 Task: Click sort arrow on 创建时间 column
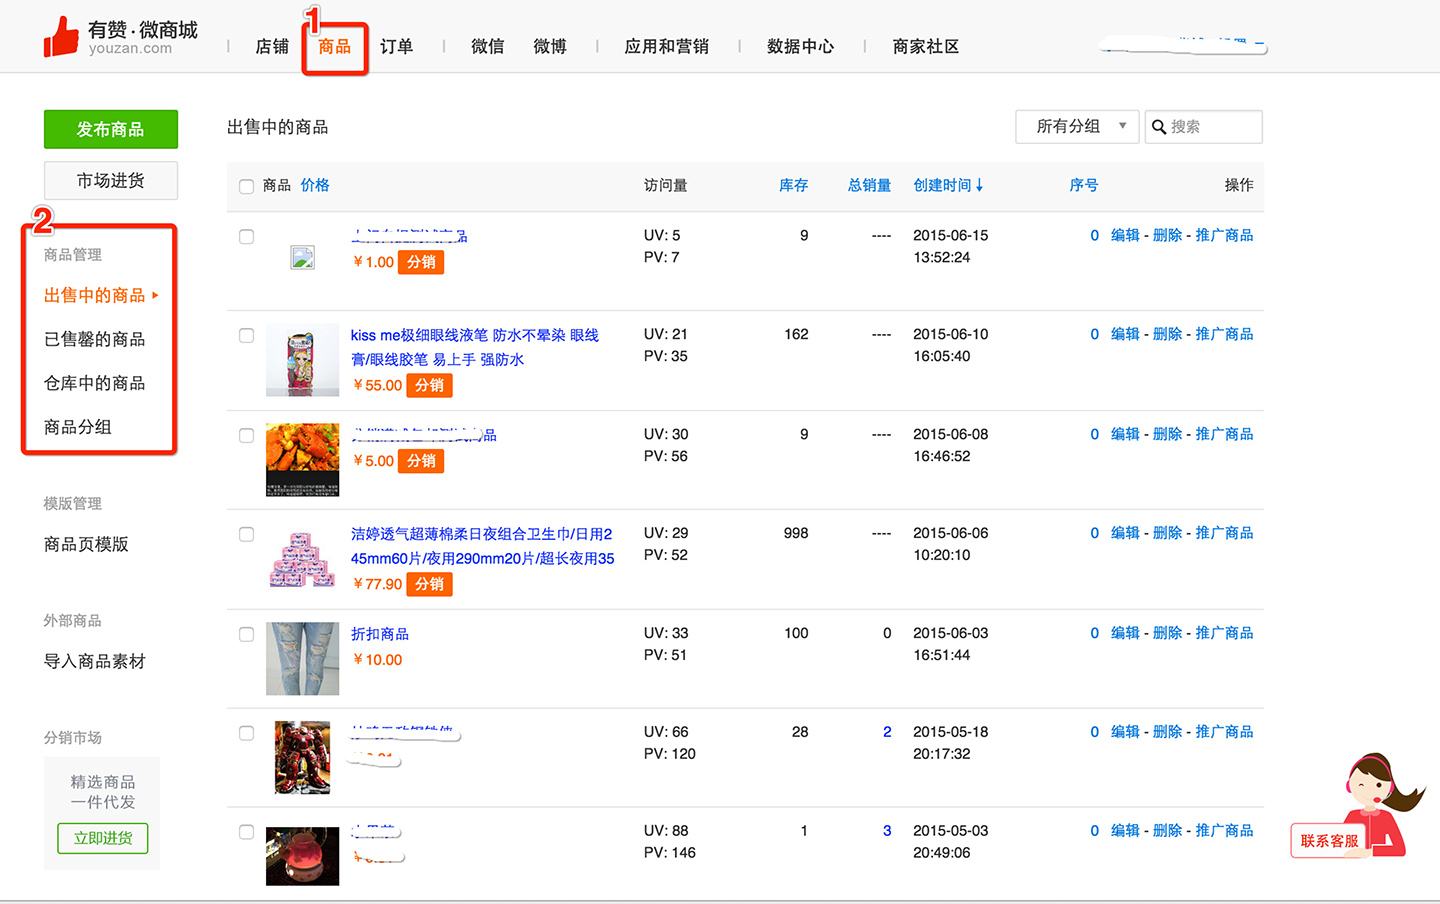click(x=979, y=185)
